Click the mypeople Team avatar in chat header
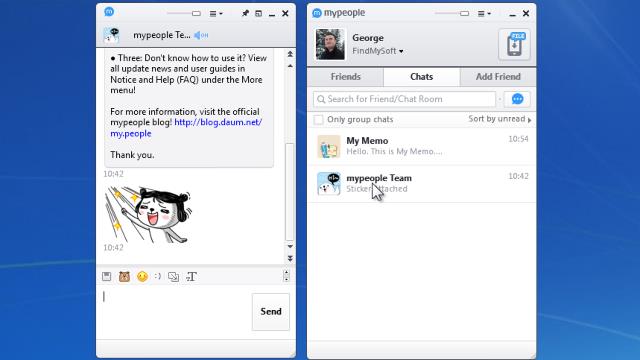 pos(111,36)
